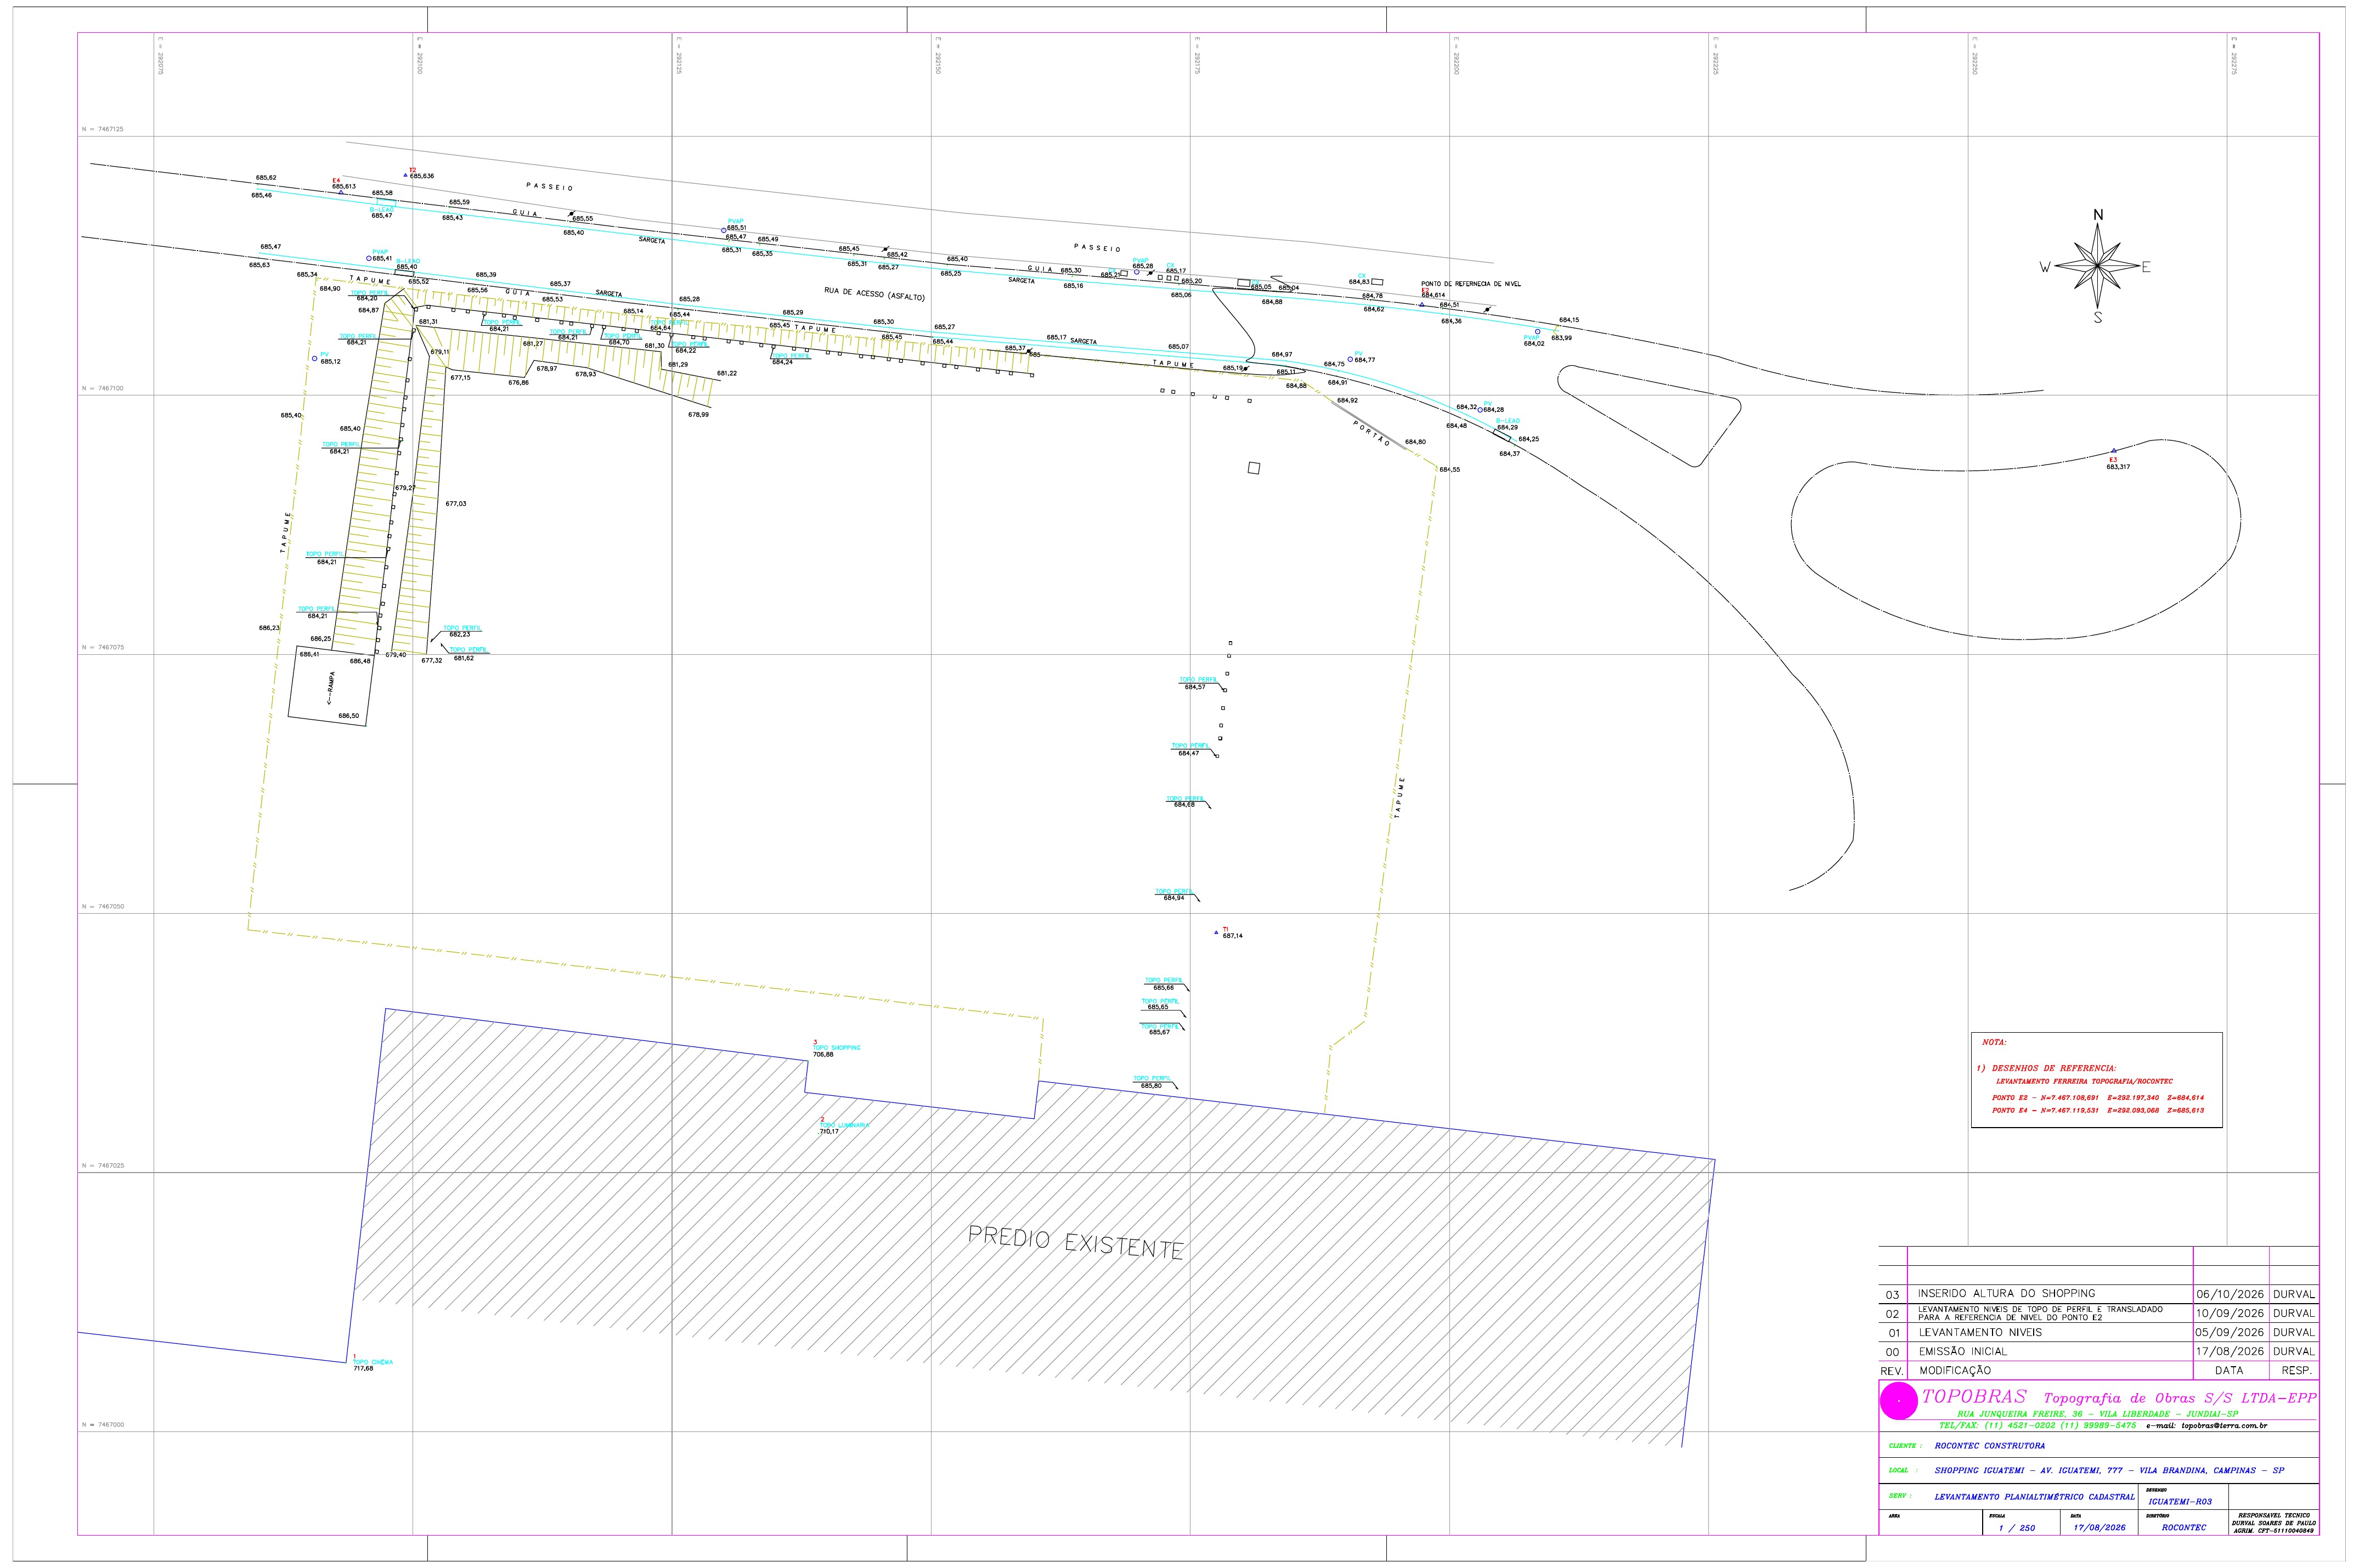Click the PORTÃO gate label

pyautogui.click(x=1370, y=434)
